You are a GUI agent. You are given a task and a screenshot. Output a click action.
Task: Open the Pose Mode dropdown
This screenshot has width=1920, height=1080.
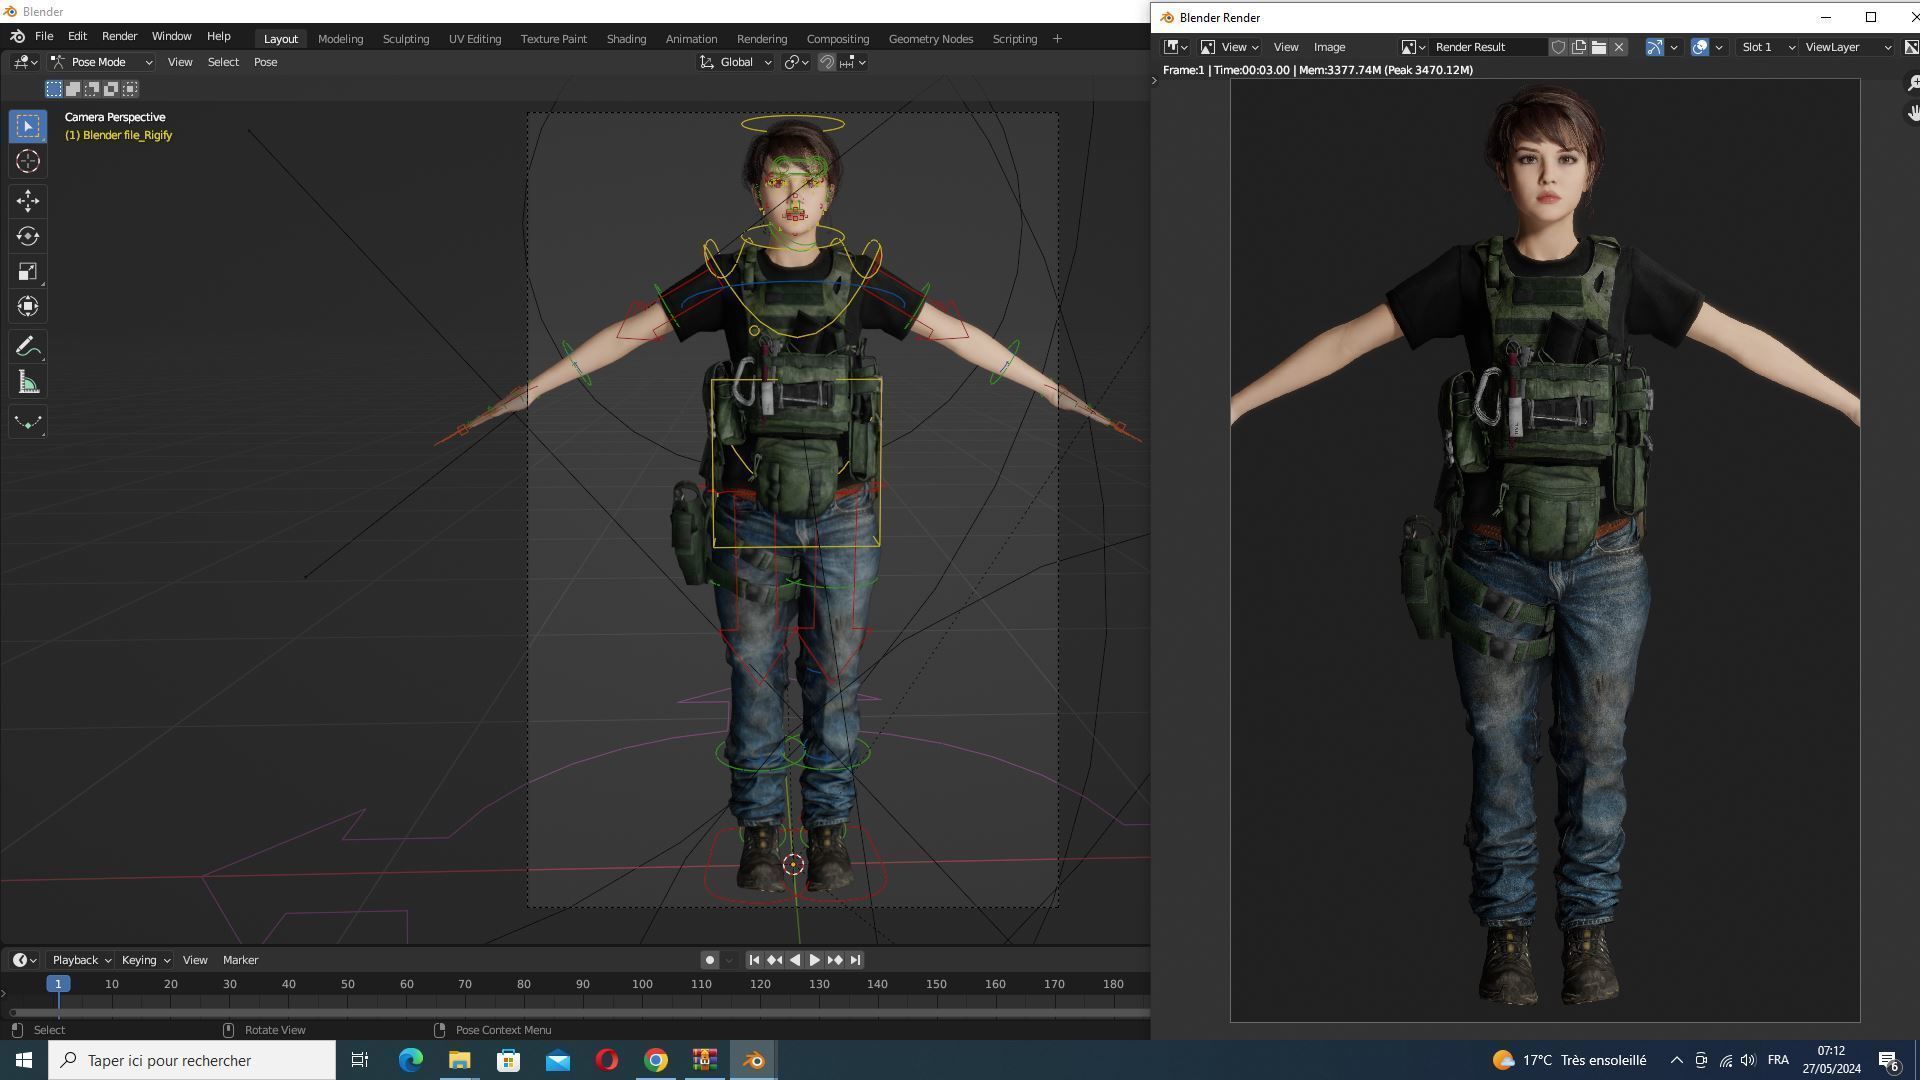click(x=102, y=62)
